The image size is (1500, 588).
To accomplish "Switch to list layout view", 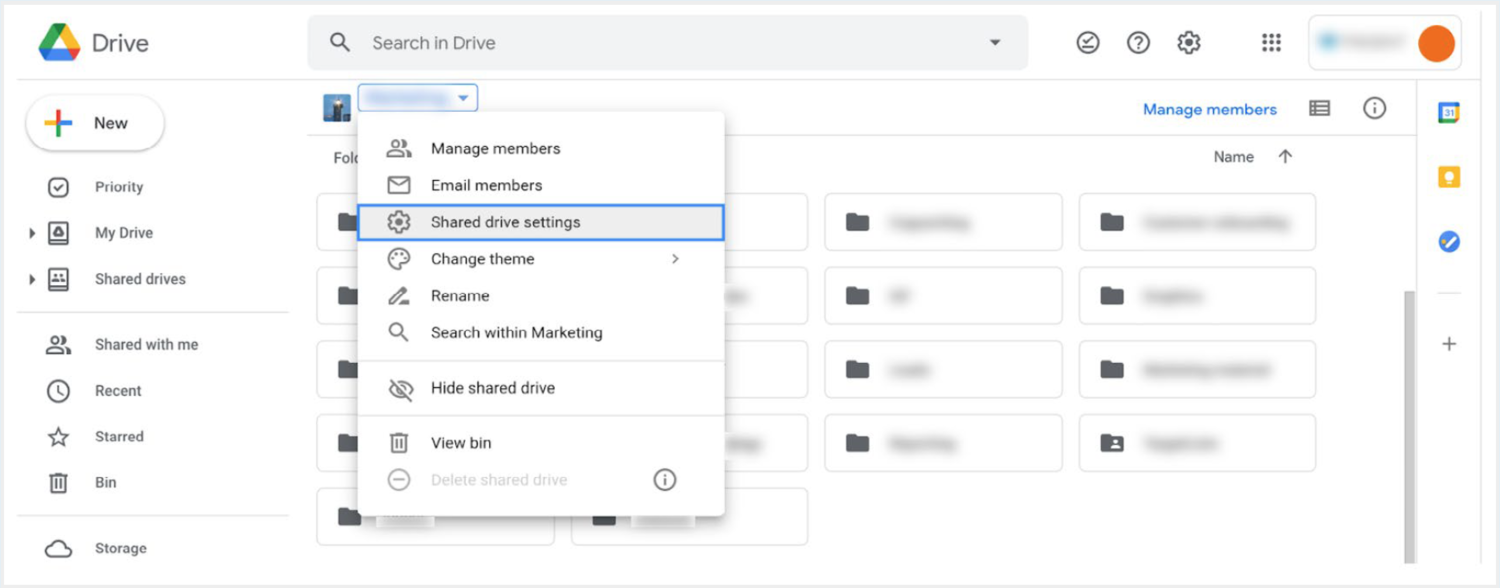I will point(1320,108).
